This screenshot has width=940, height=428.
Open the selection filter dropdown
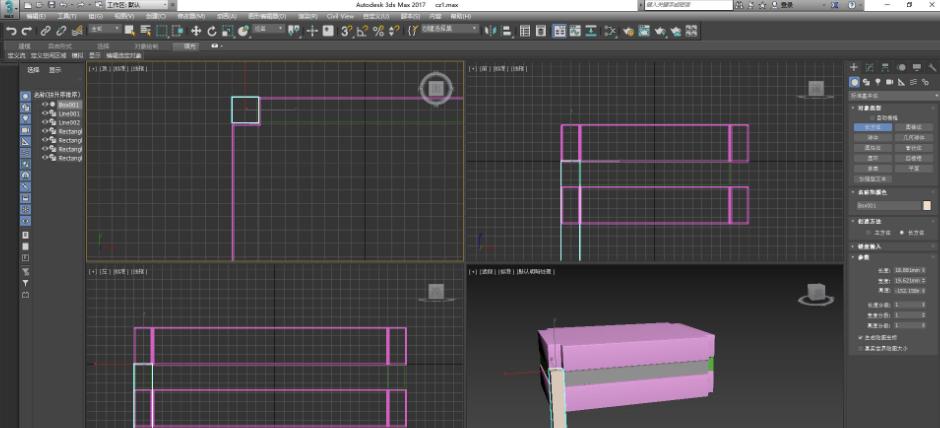pyautogui.click(x=104, y=30)
